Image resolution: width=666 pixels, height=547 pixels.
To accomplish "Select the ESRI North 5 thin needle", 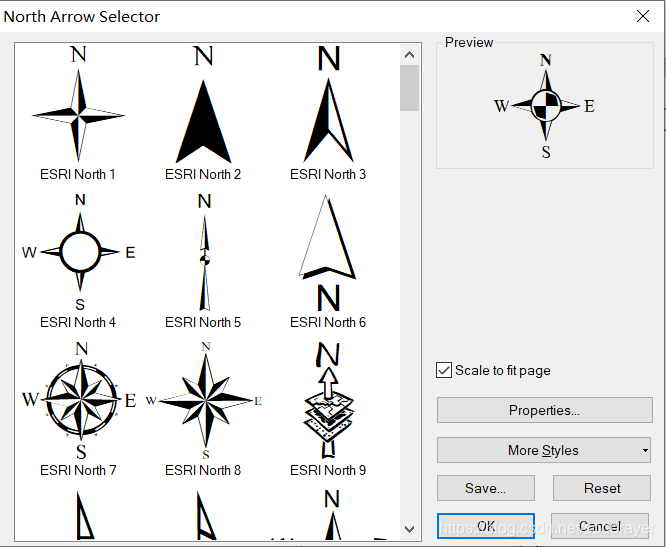I will click(205, 252).
